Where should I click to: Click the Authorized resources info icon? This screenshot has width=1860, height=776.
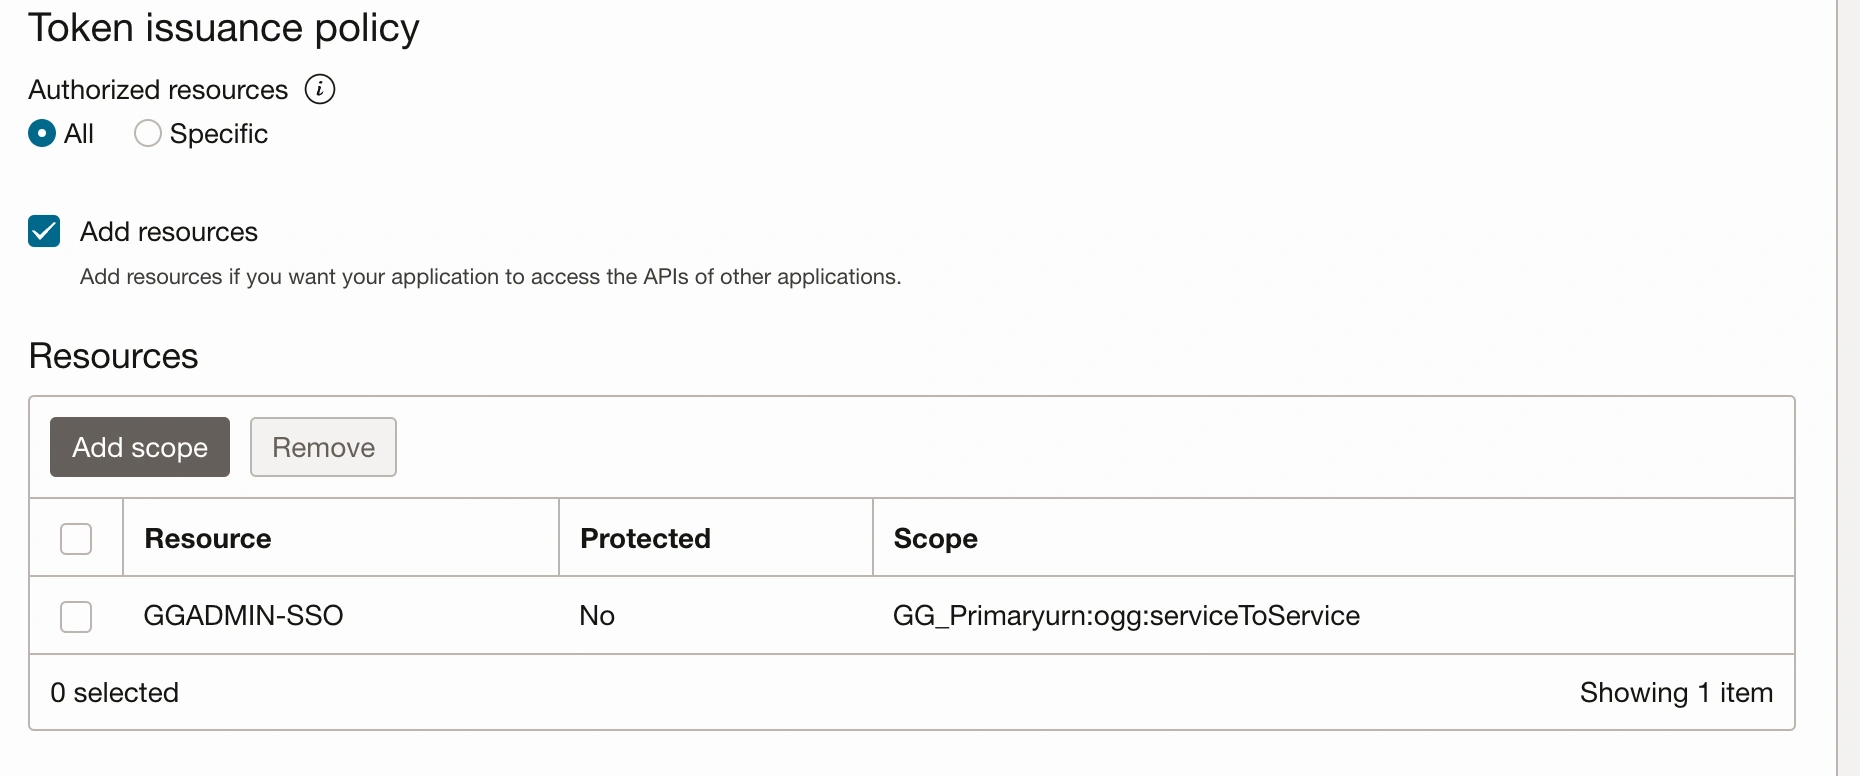tap(320, 89)
